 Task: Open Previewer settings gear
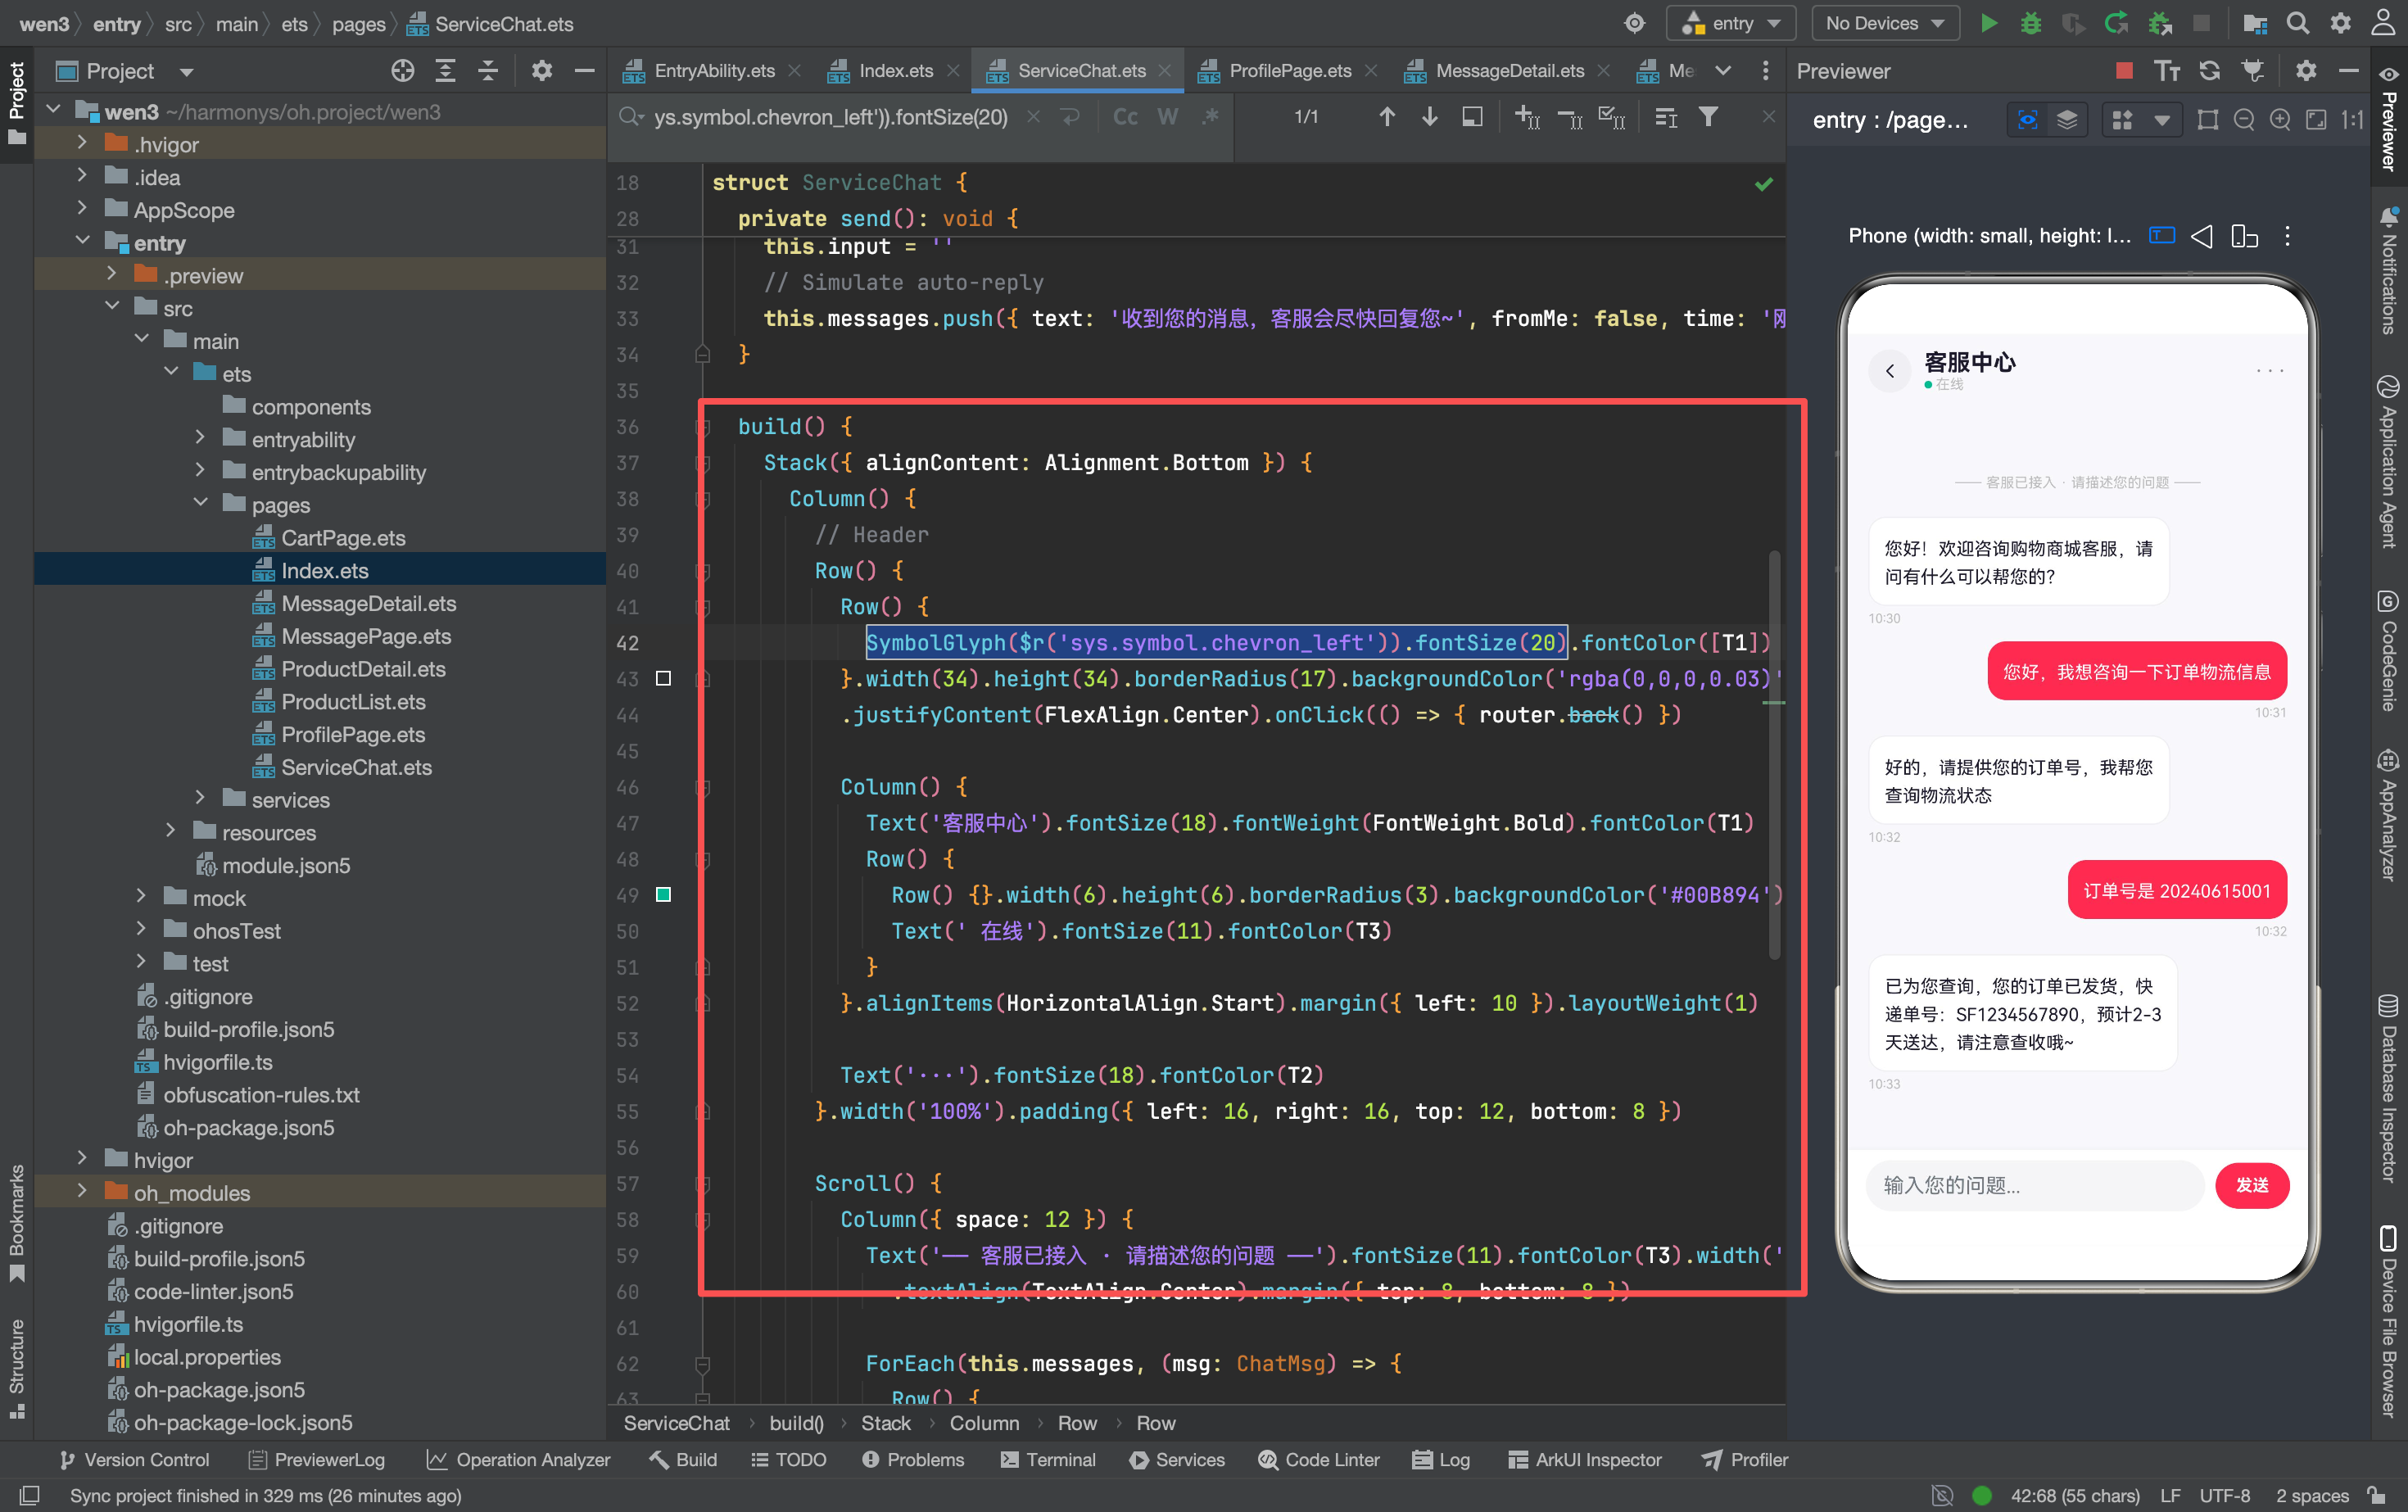[2305, 70]
